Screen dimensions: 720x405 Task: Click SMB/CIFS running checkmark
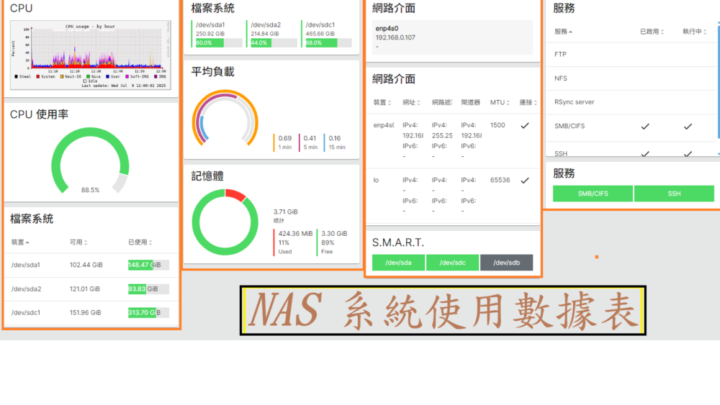tap(688, 126)
